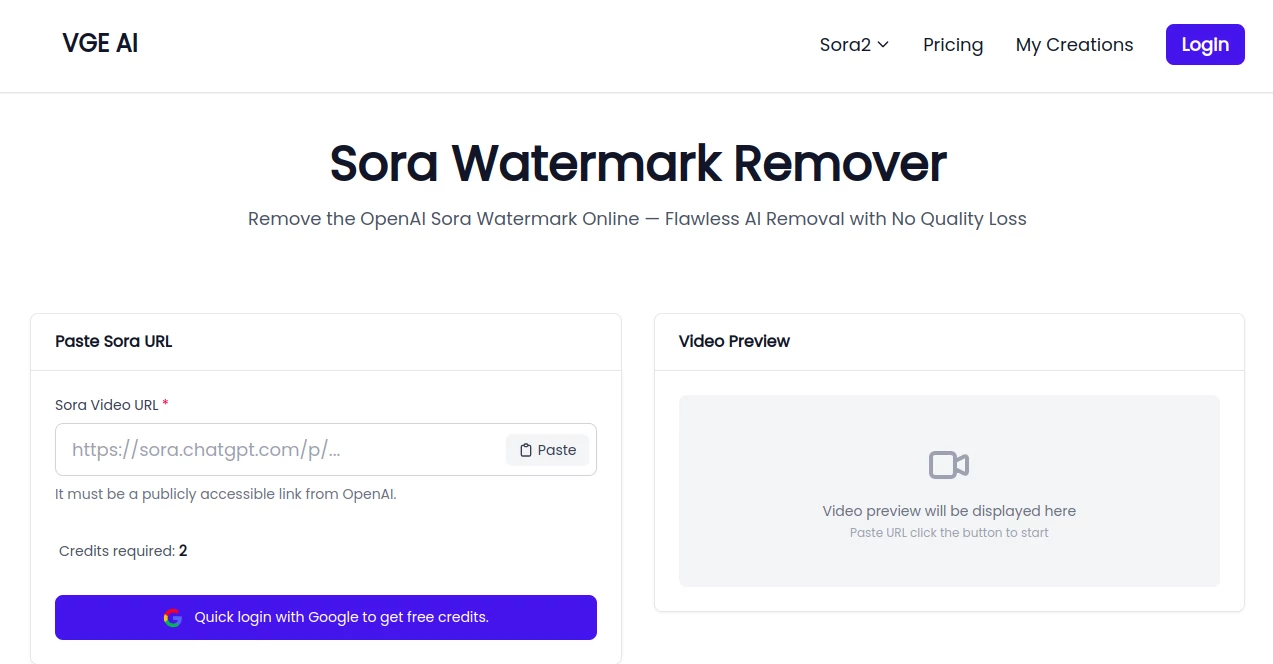
Task: Click the Login button
Action: pyautogui.click(x=1204, y=44)
